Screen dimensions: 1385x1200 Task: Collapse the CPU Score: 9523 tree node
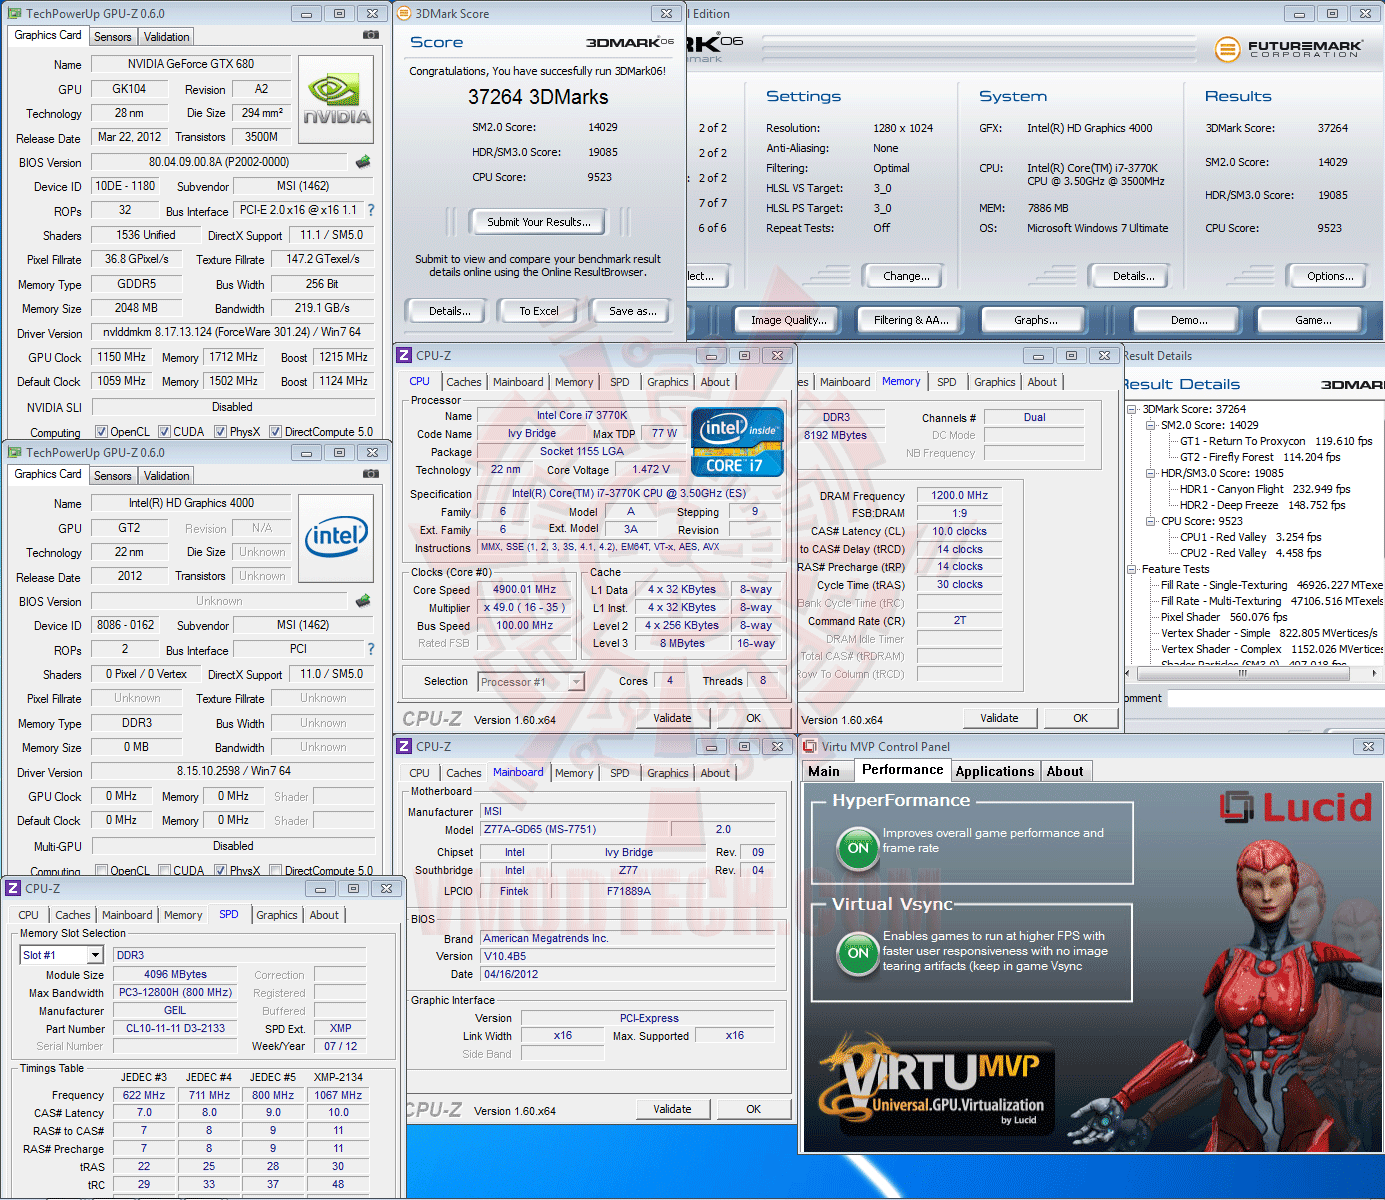click(x=1151, y=521)
